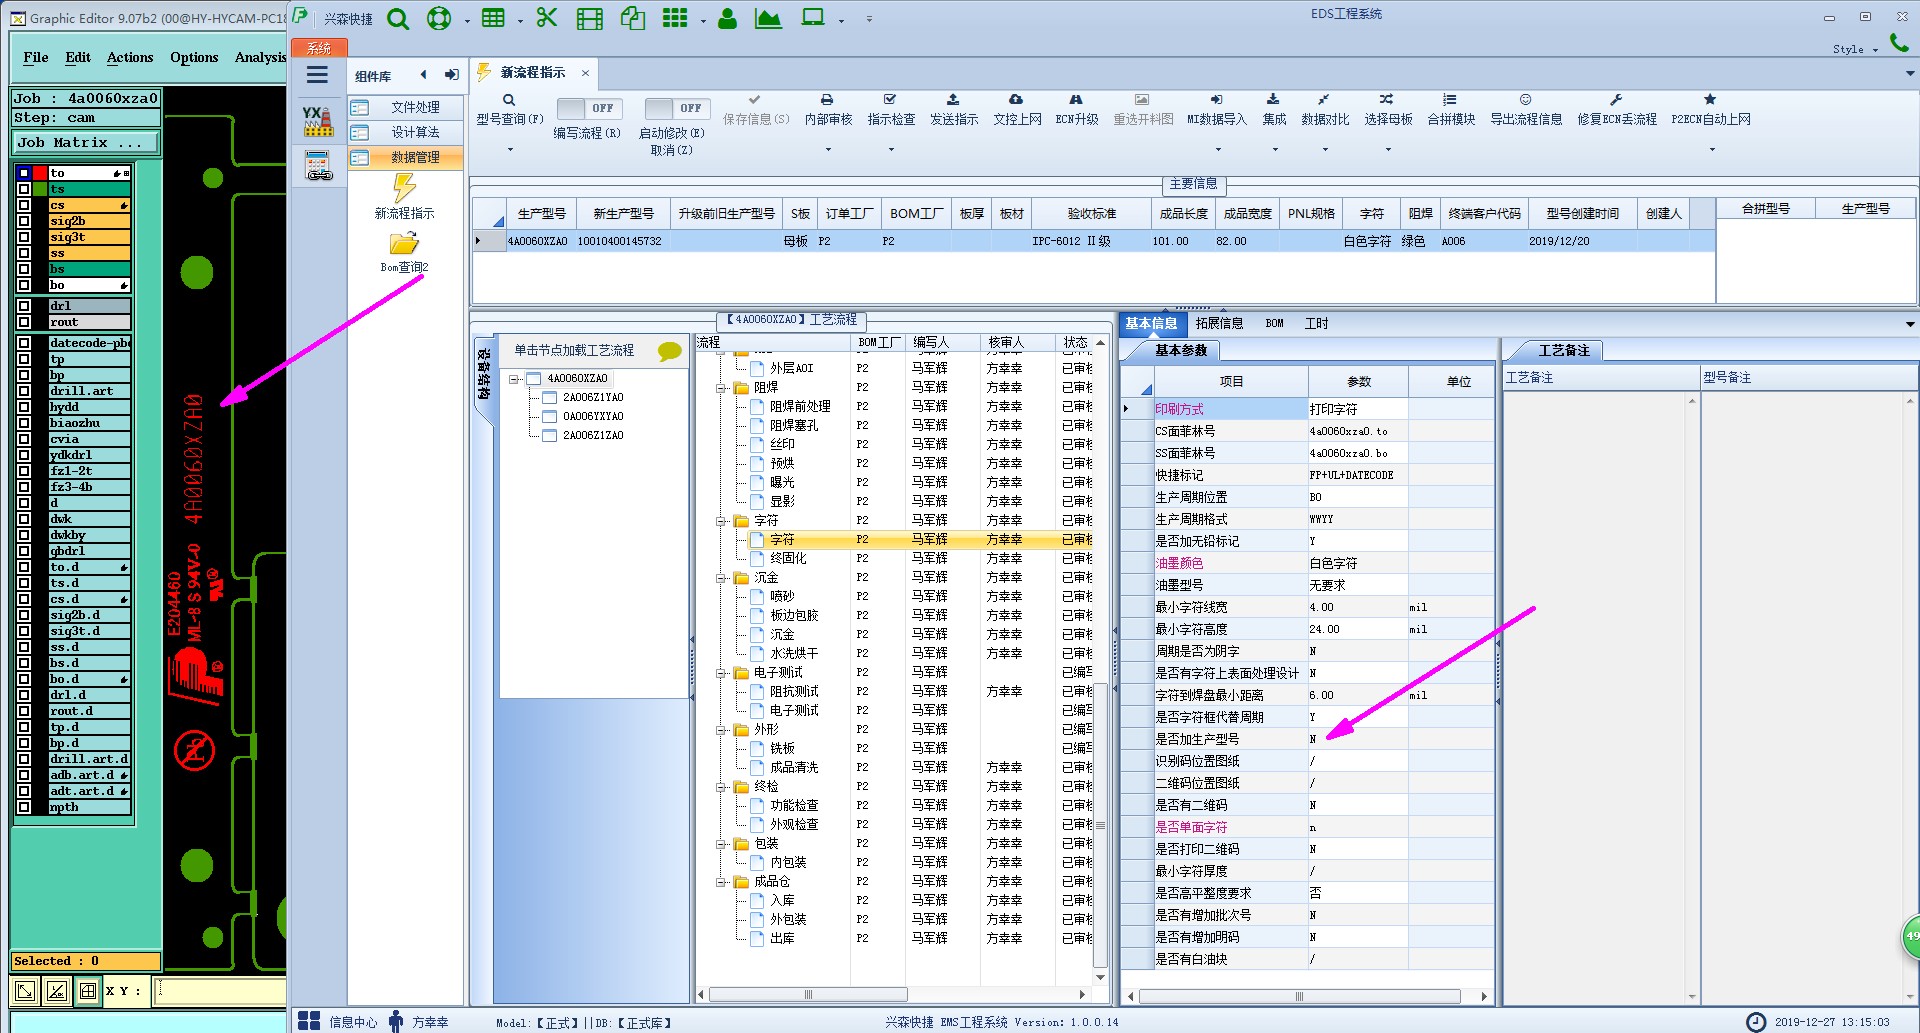Image resolution: width=1920 pixels, height=1033 pixels.
Task: Click ECN升级 binoculars tool
Action: point(1076,110)
